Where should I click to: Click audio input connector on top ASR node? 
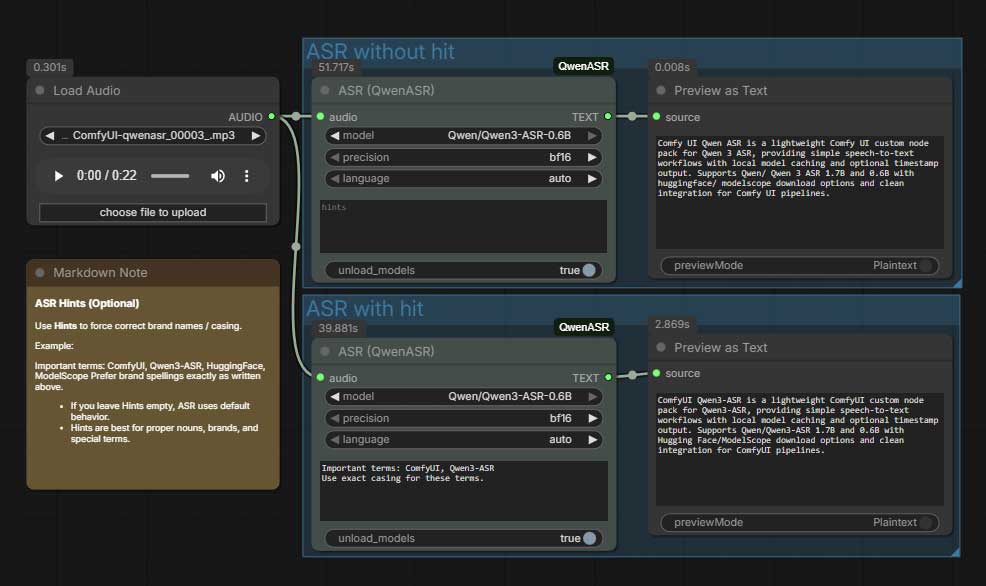point(321,116)
